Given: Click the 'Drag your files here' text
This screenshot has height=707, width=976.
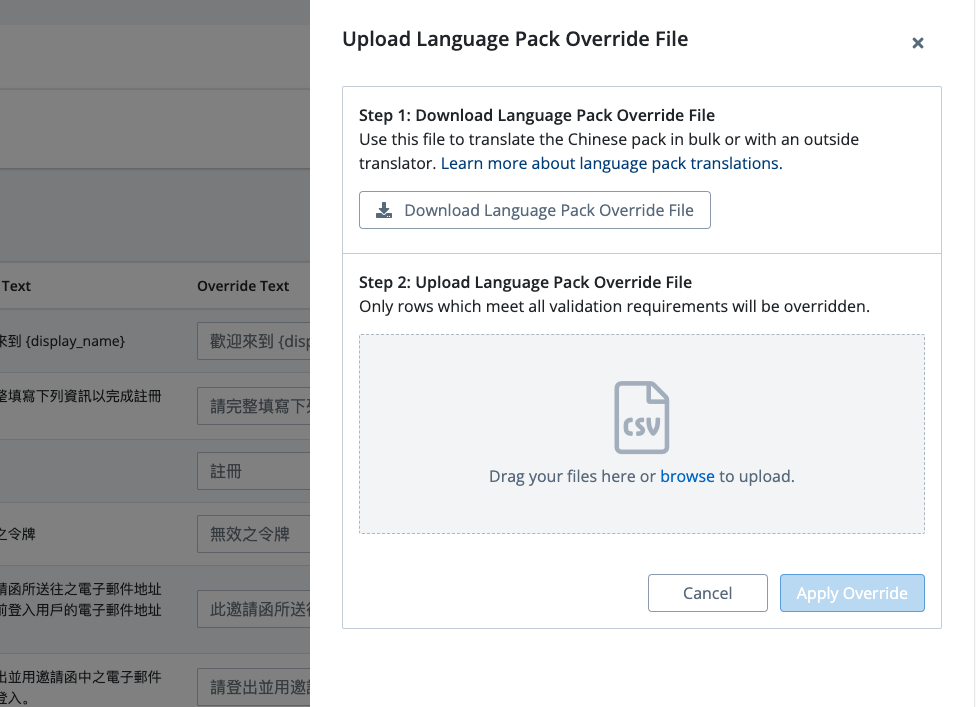Looking at the screenshot, I should click(x=572, y=476).
